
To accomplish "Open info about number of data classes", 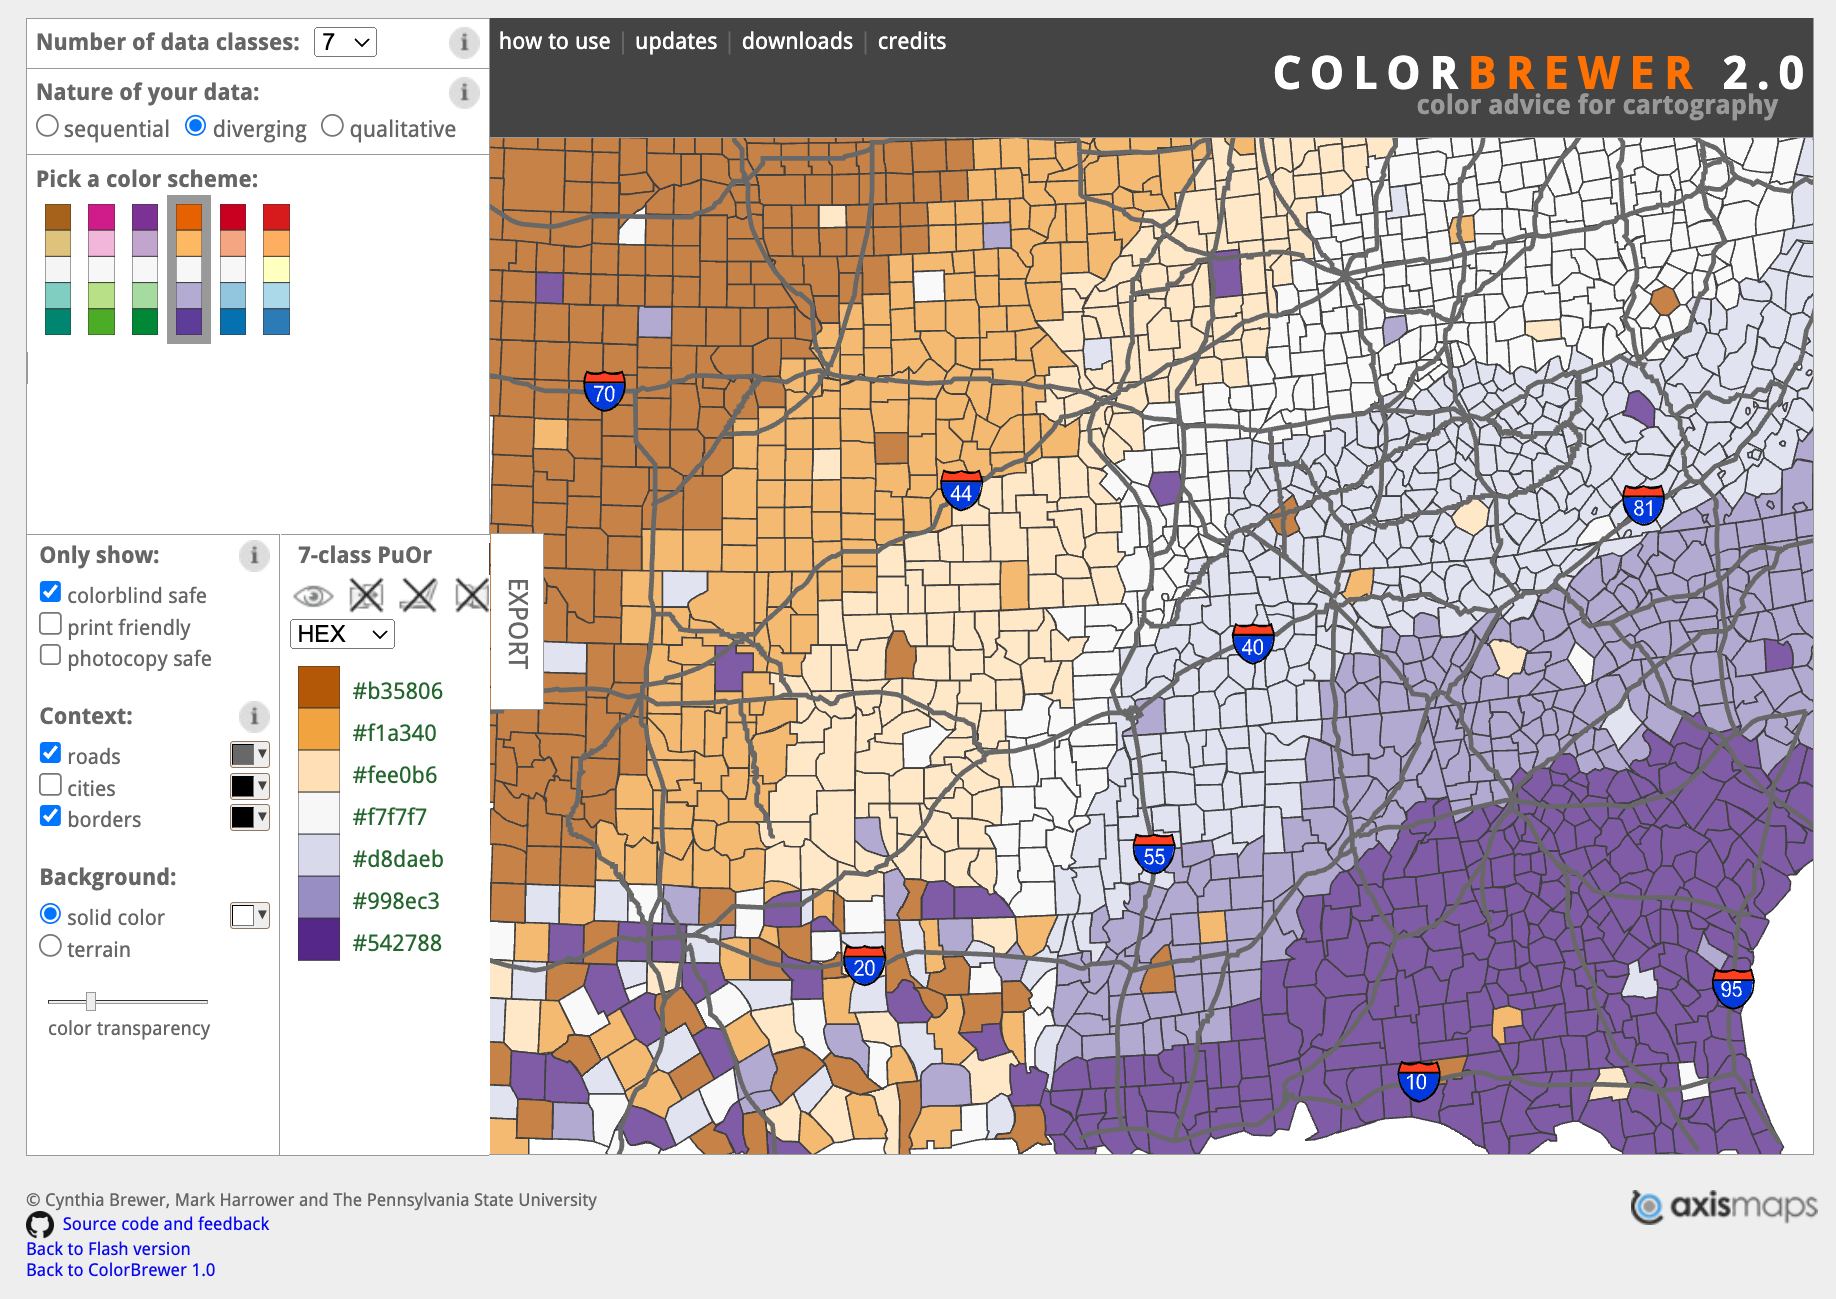I will 464,42.
